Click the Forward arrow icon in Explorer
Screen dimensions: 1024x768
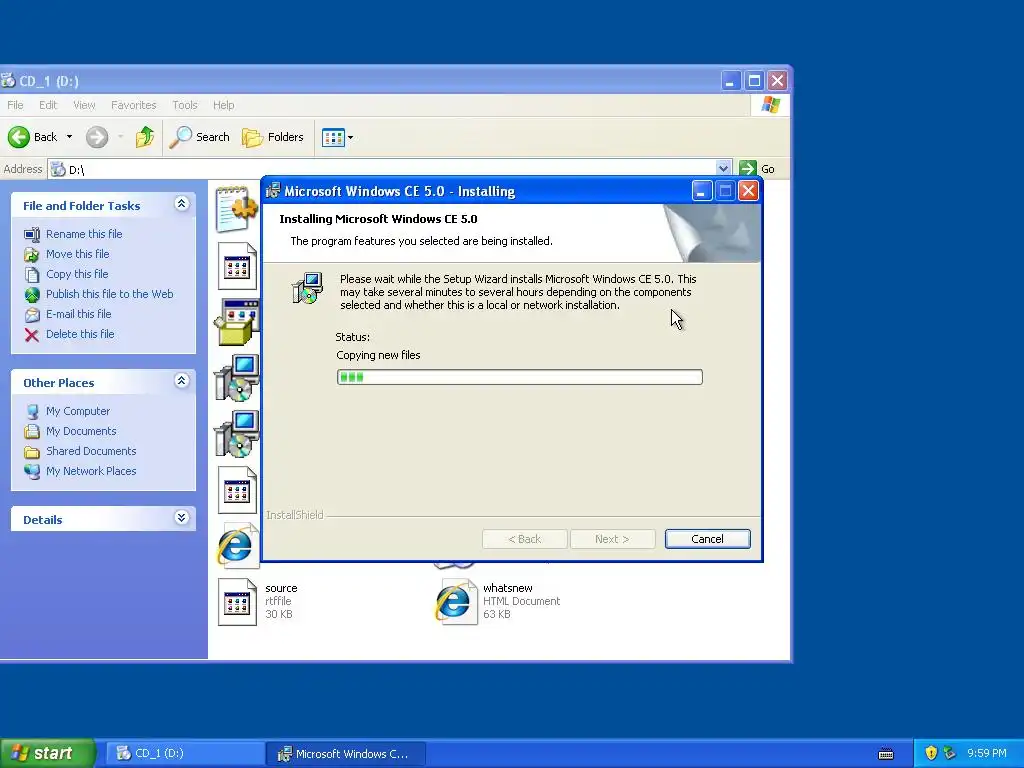97,137
